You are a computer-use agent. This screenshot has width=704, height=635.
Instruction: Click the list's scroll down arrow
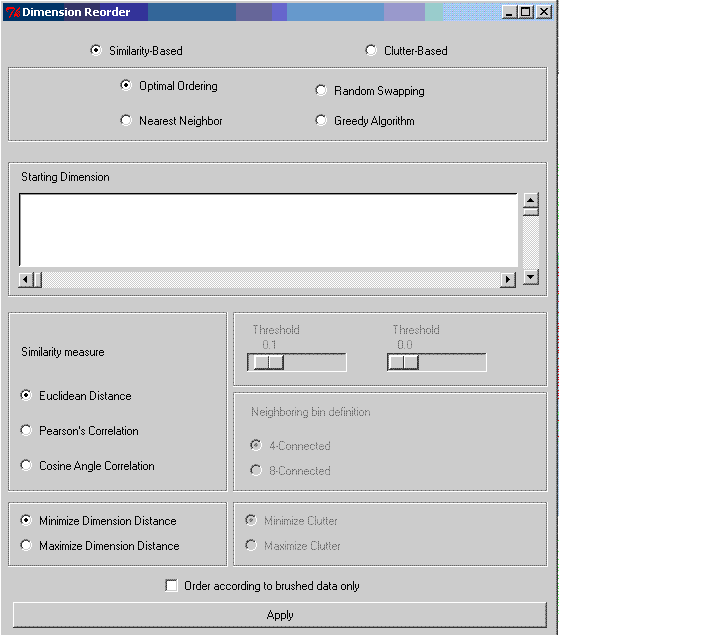click(531, 278)
